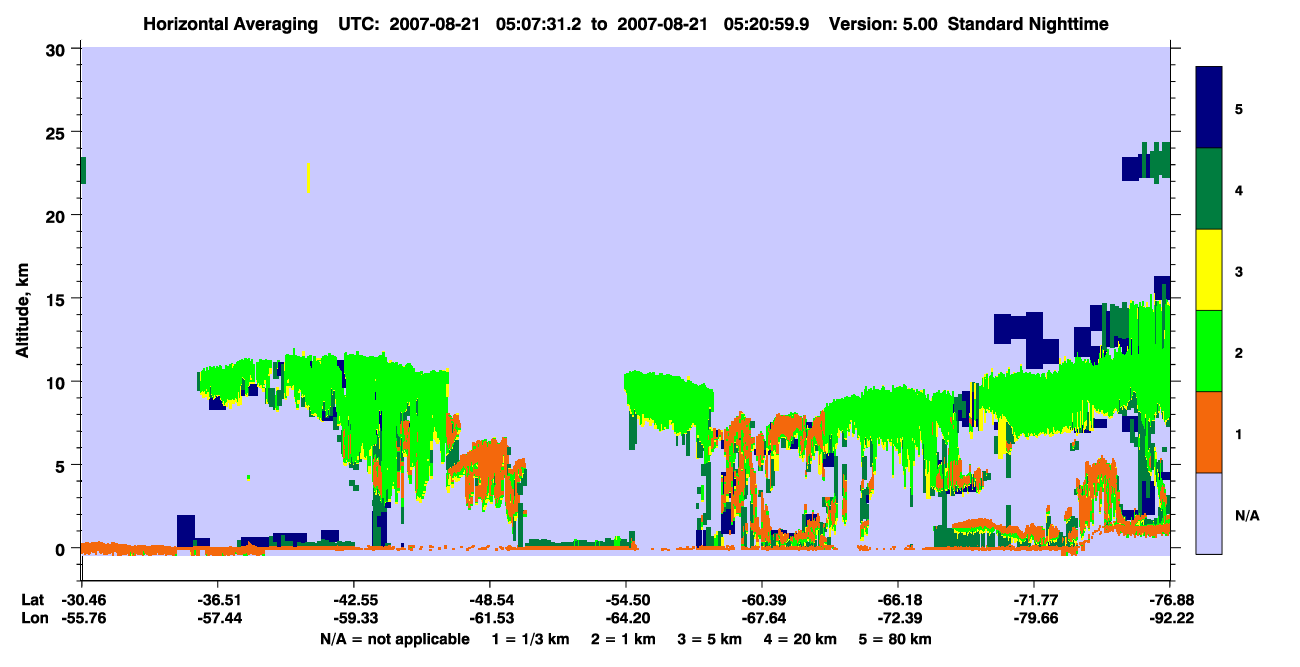Click 'N/A = not applicable' legend text
The image size is (1300, 667).
coord(395,639)
